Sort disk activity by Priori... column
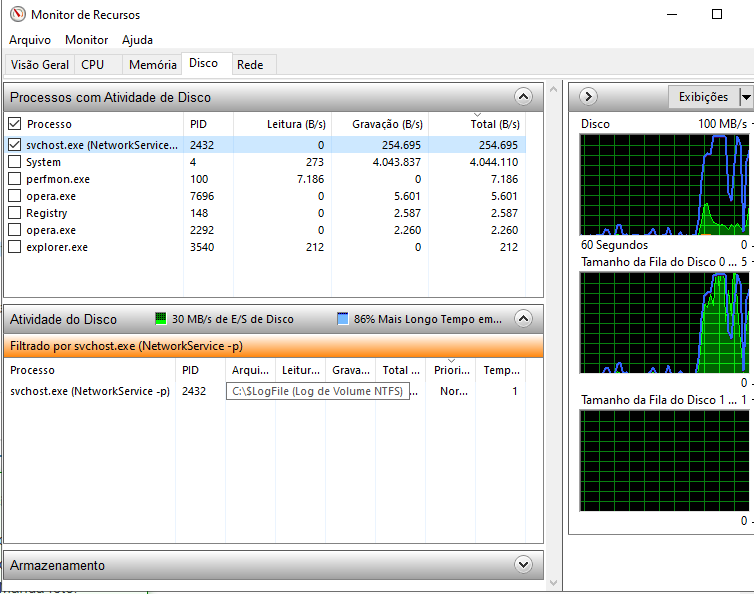This screenshot has height=594, width=754. tap(451, 370)
